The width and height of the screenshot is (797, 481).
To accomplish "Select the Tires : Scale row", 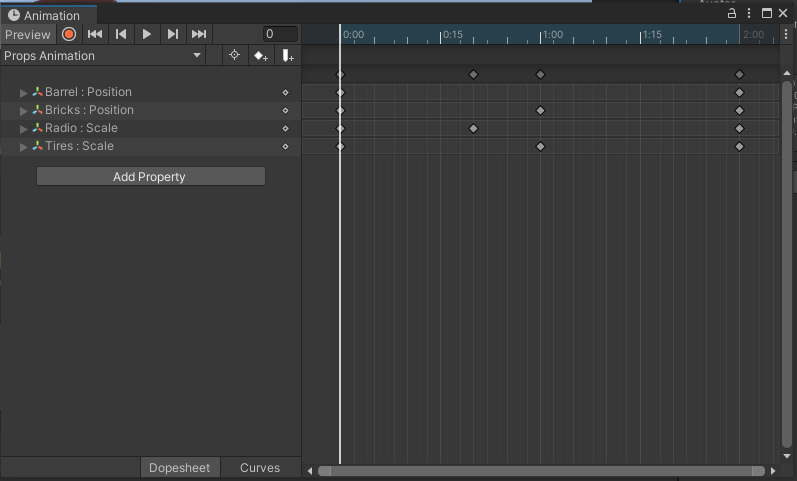I will 150,146.
